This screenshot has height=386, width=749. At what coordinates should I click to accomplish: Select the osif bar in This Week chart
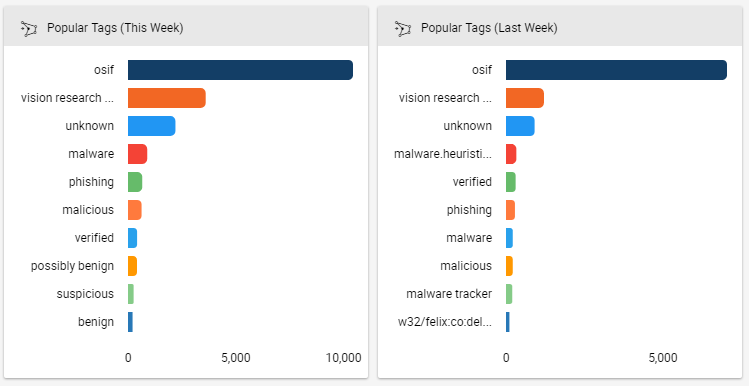[x=240, y=70]
